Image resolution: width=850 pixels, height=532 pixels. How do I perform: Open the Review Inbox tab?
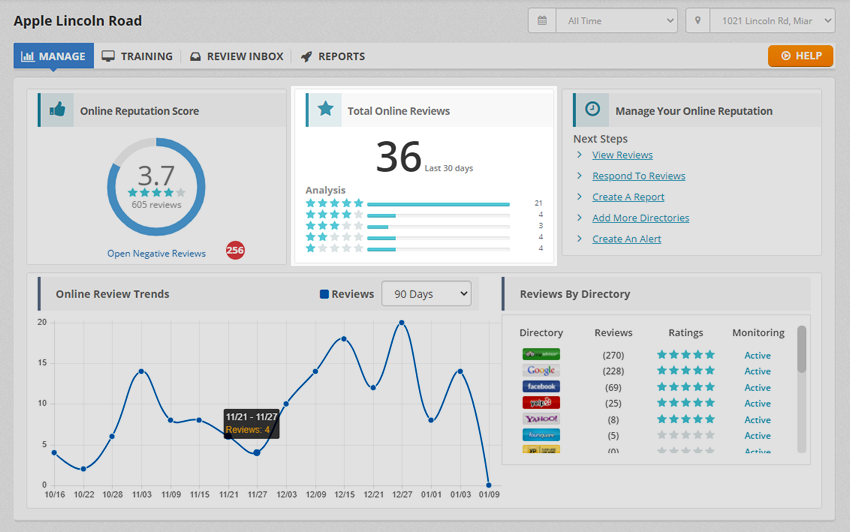[236, 56]
